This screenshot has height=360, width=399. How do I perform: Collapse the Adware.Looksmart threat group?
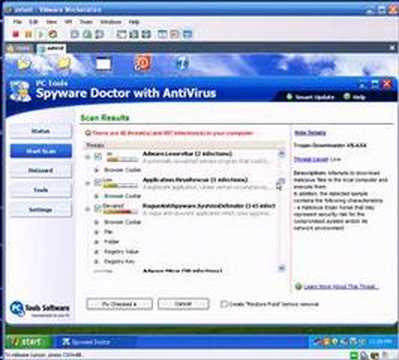[x=88, y=157]
